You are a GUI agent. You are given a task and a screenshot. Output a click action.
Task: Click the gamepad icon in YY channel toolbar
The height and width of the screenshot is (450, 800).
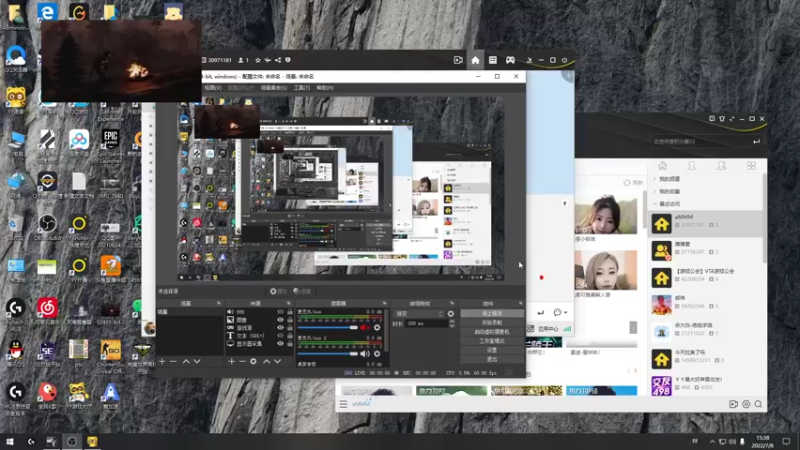pyautogui.click(x=510, y=60)
